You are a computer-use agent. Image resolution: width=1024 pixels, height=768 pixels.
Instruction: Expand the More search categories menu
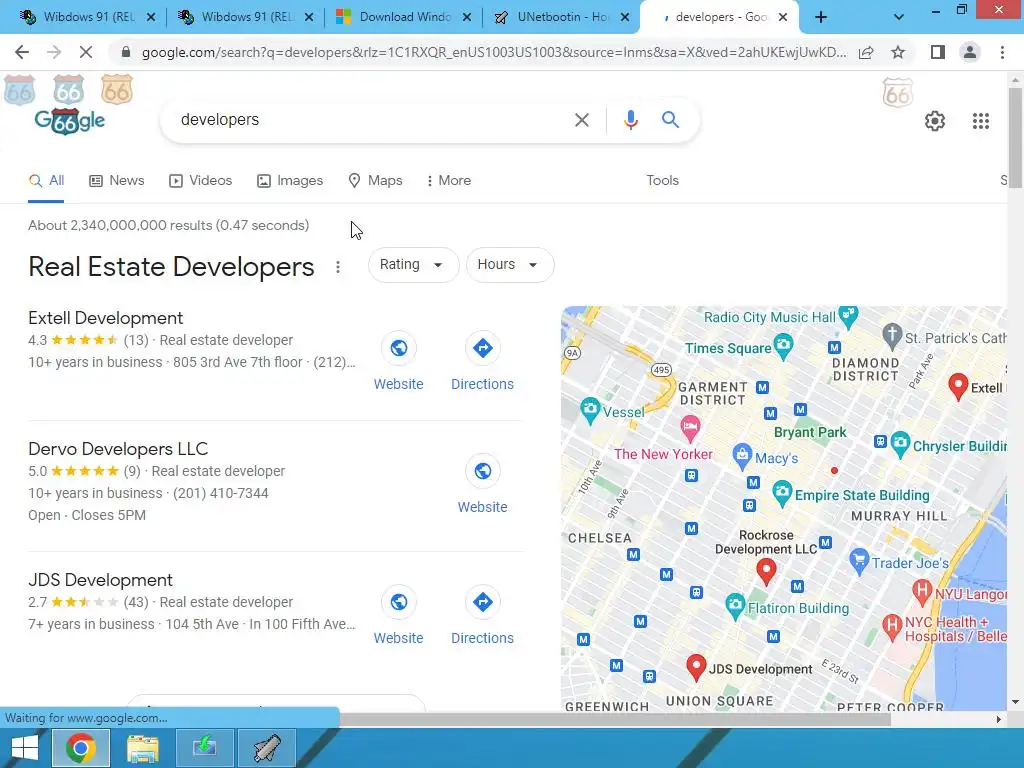coord(448,181)
